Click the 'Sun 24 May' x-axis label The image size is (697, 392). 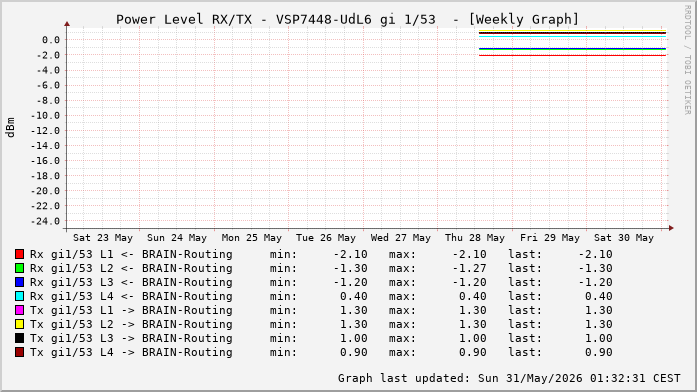click(x=177, y=238)
